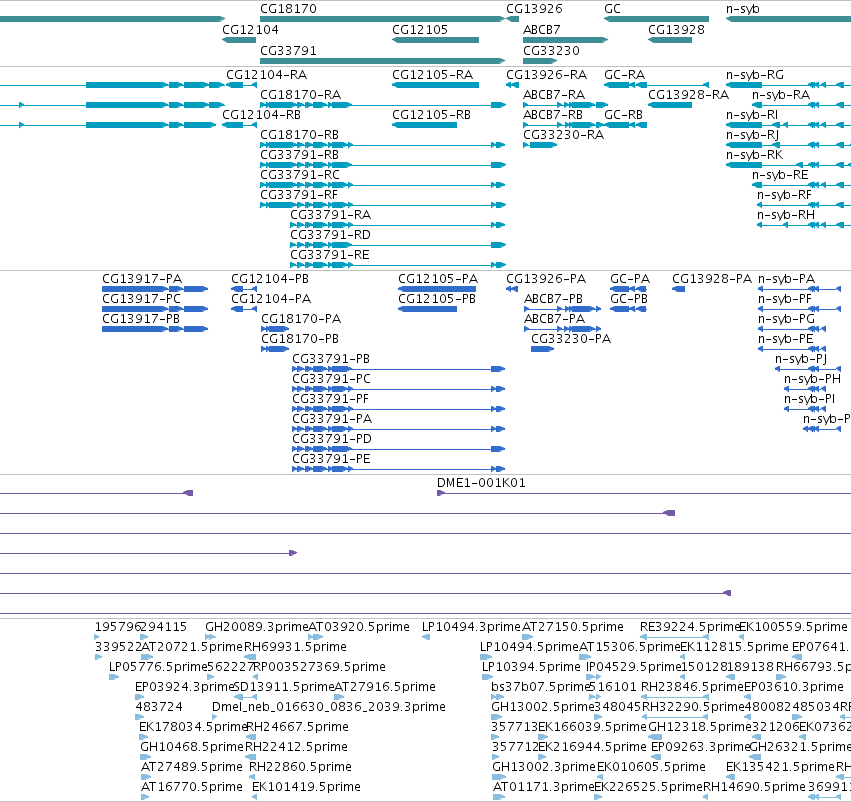Select the DME1-001K01 clone label
Image resolution: width=851 pixels, height=802 pixels.
point(481,483)
